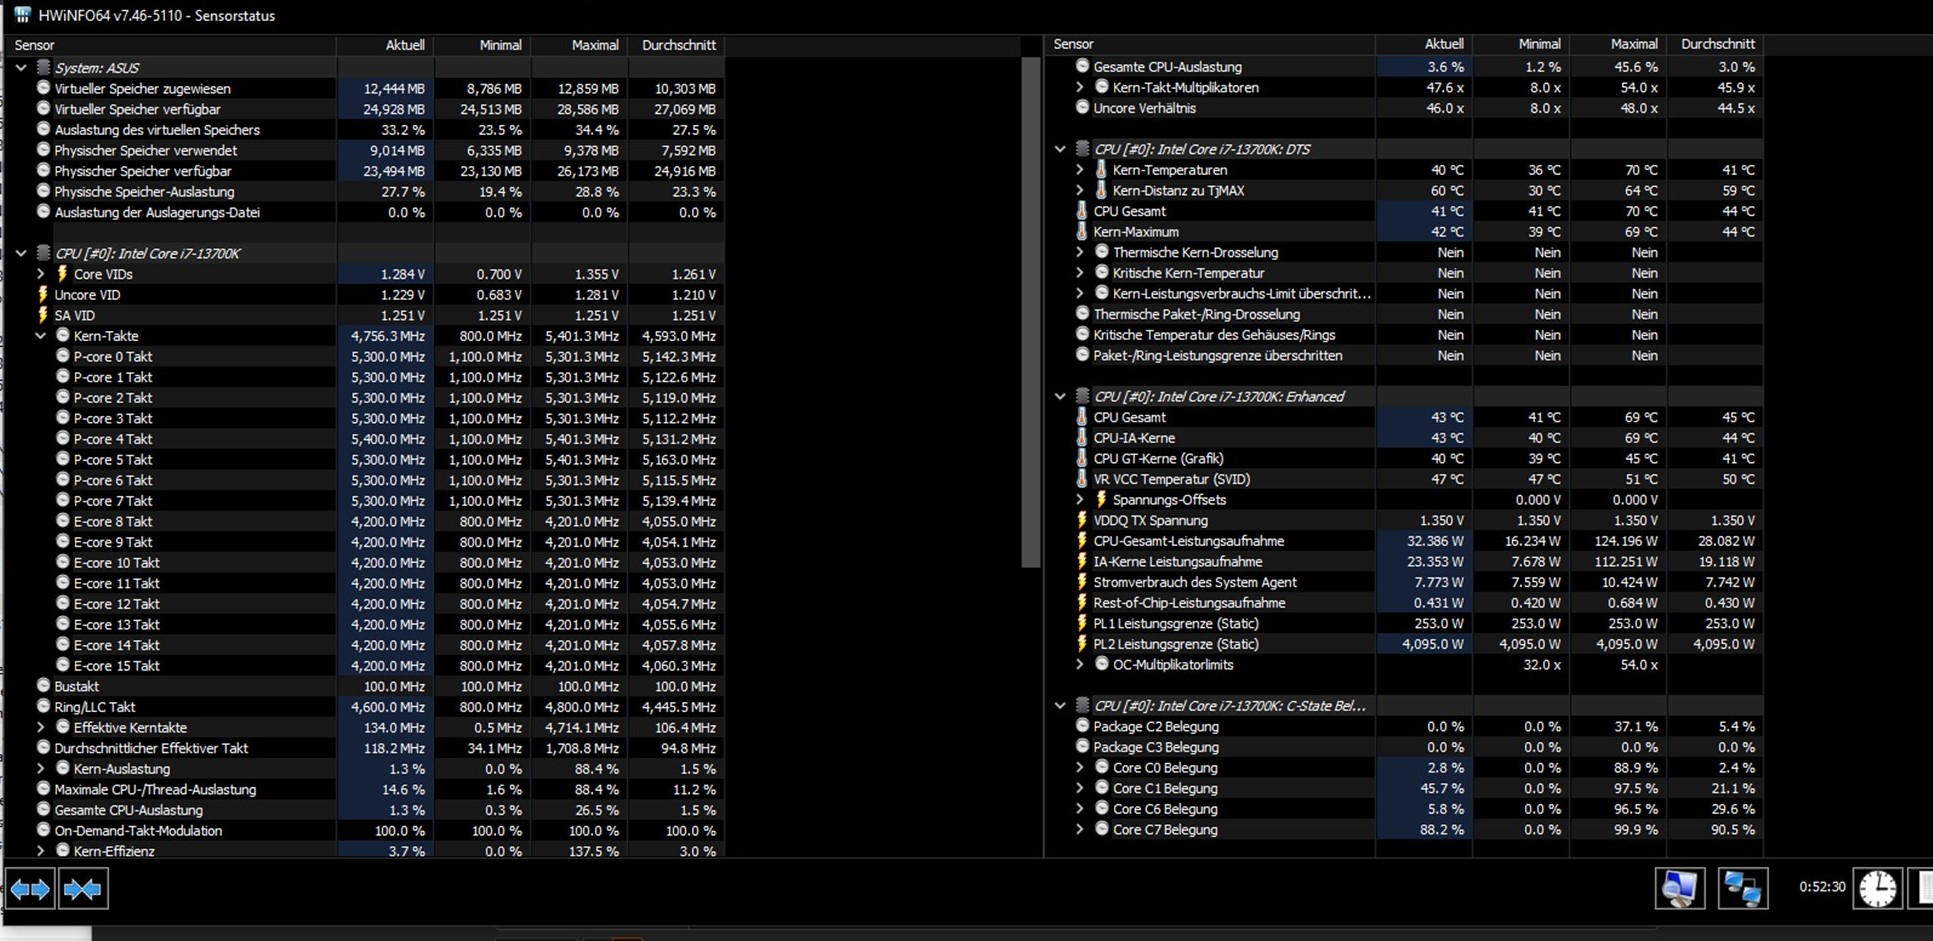
Task: Click circle icon beside Uncore Verhältnis
Action: click(x=1082, y=107)
